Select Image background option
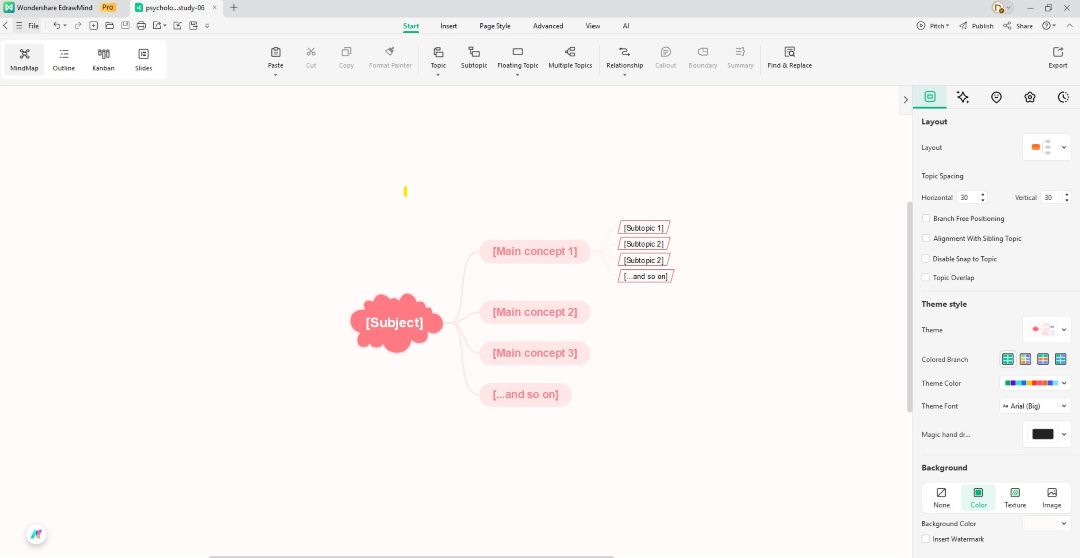Viewport: 1080px width, 558px height. click(x=1052, y=497)
